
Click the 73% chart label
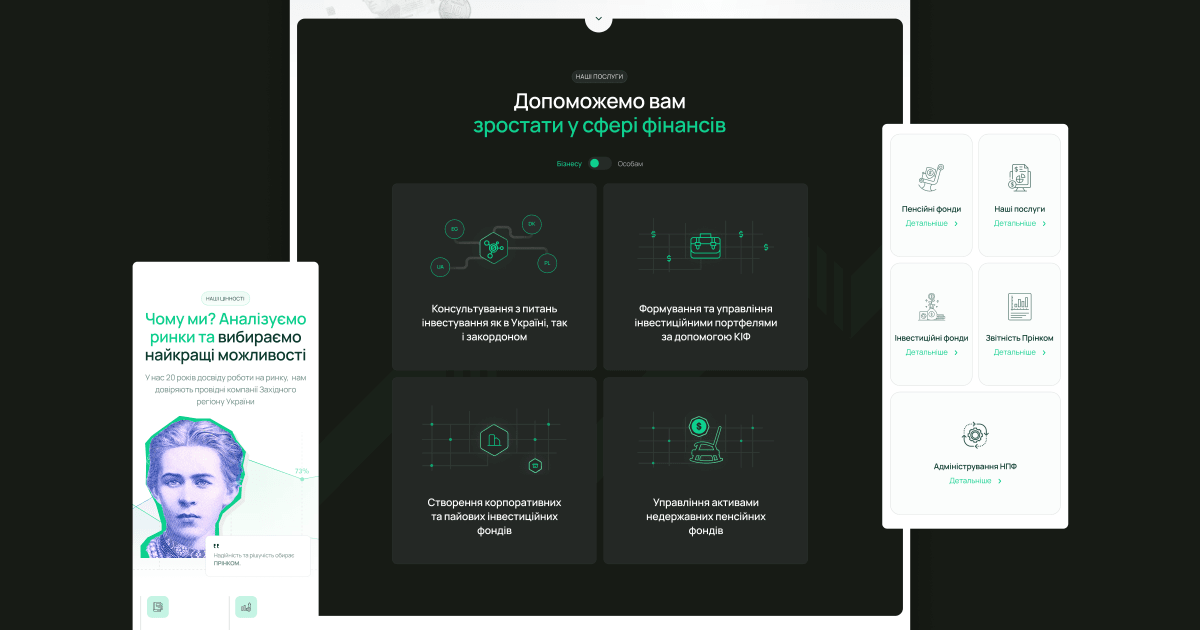[x=301, y=471]
